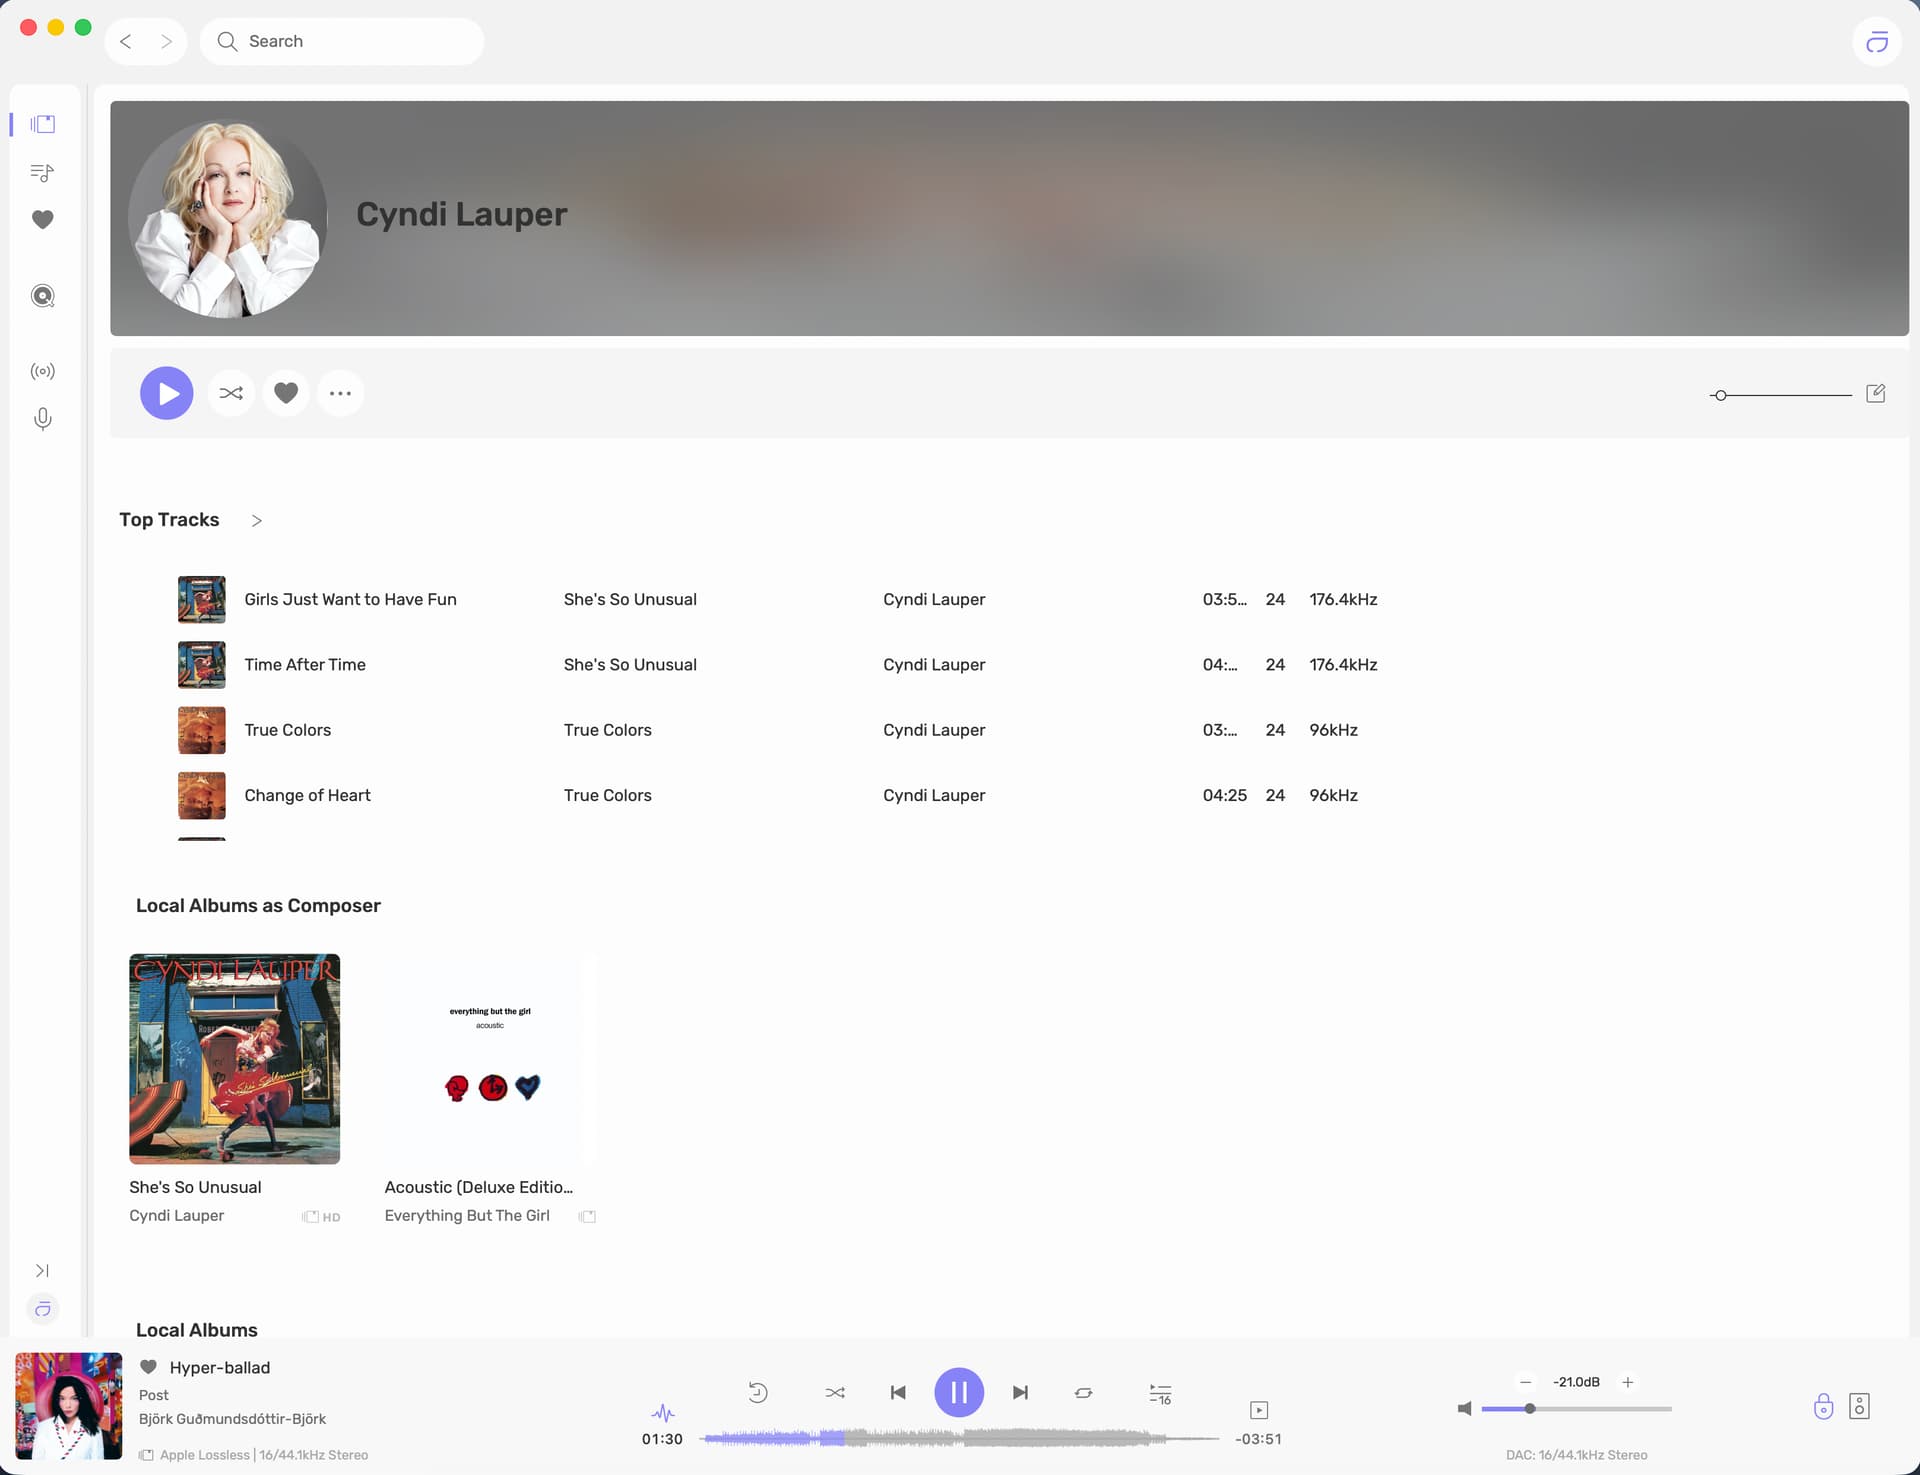Viewport: 1920px width, 1475px height.
Task: Open the Time After Time track
Action: tap(305, 664)
